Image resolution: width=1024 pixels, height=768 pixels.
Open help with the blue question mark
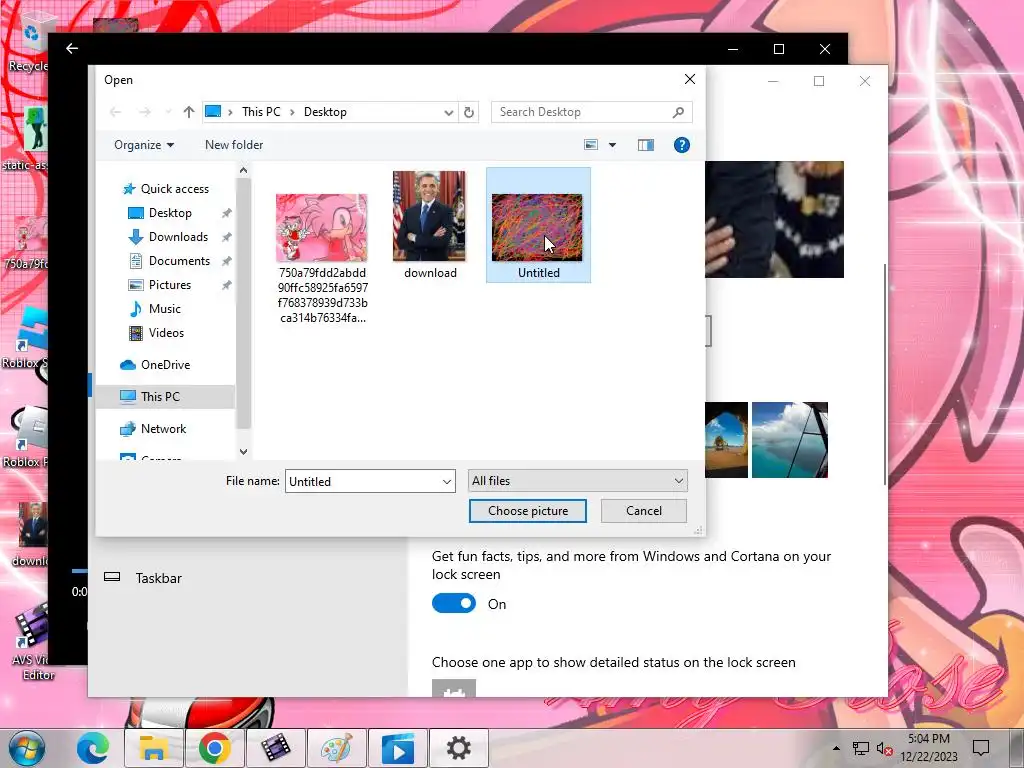(681, 145)
